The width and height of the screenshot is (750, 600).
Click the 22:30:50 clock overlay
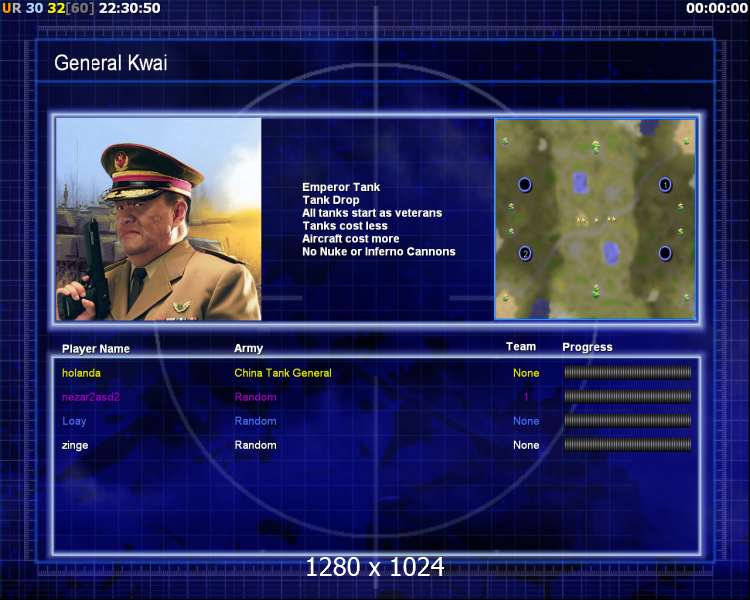point(130,8)
